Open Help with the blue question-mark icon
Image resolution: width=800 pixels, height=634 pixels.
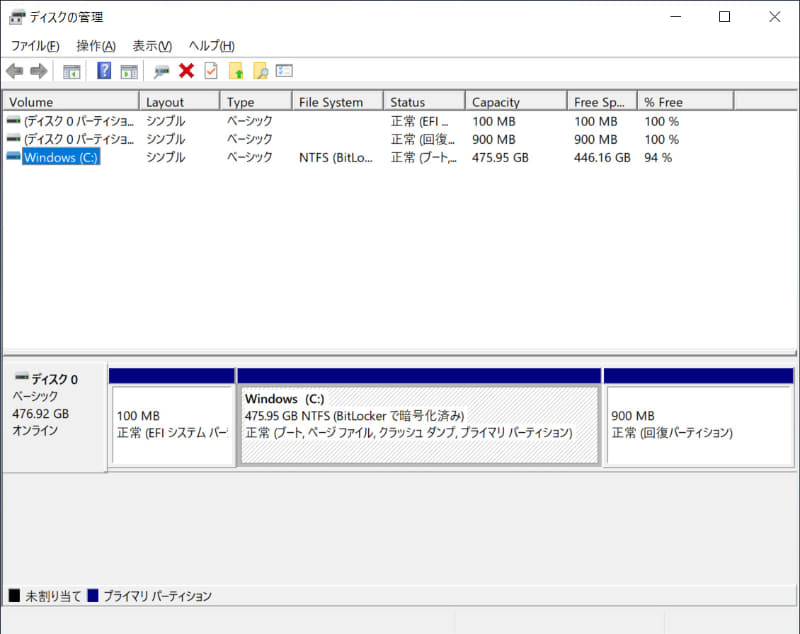click(x=104, y=70)
